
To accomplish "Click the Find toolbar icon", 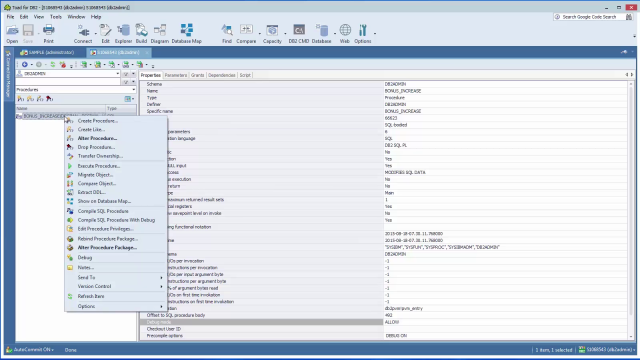I will pyautogui.click(x=227, y=33).
